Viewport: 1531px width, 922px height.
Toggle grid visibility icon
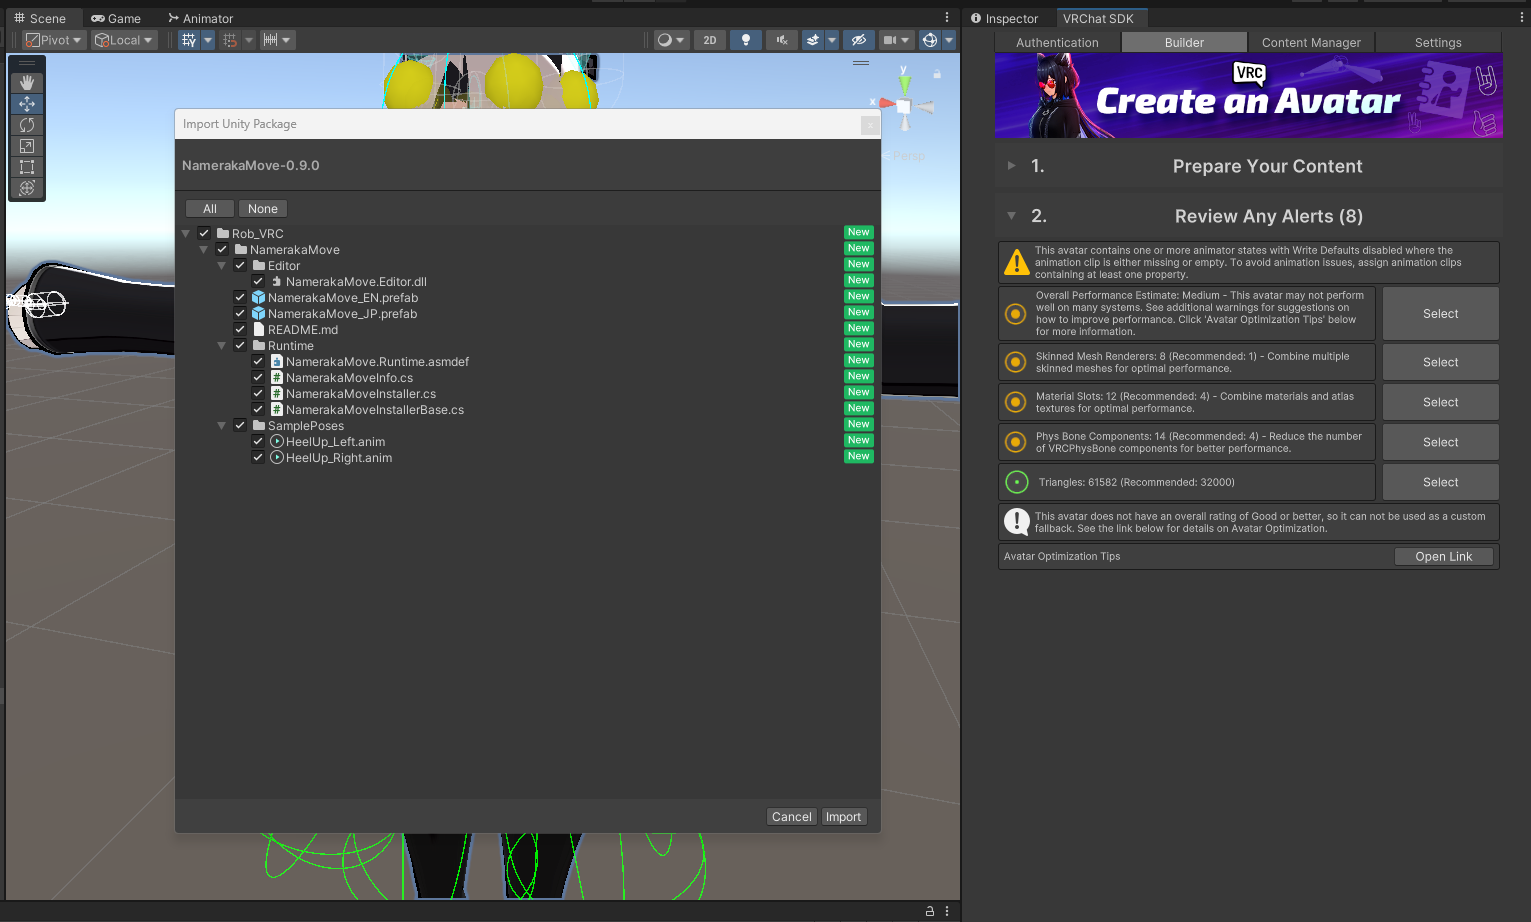coord(189,40)
